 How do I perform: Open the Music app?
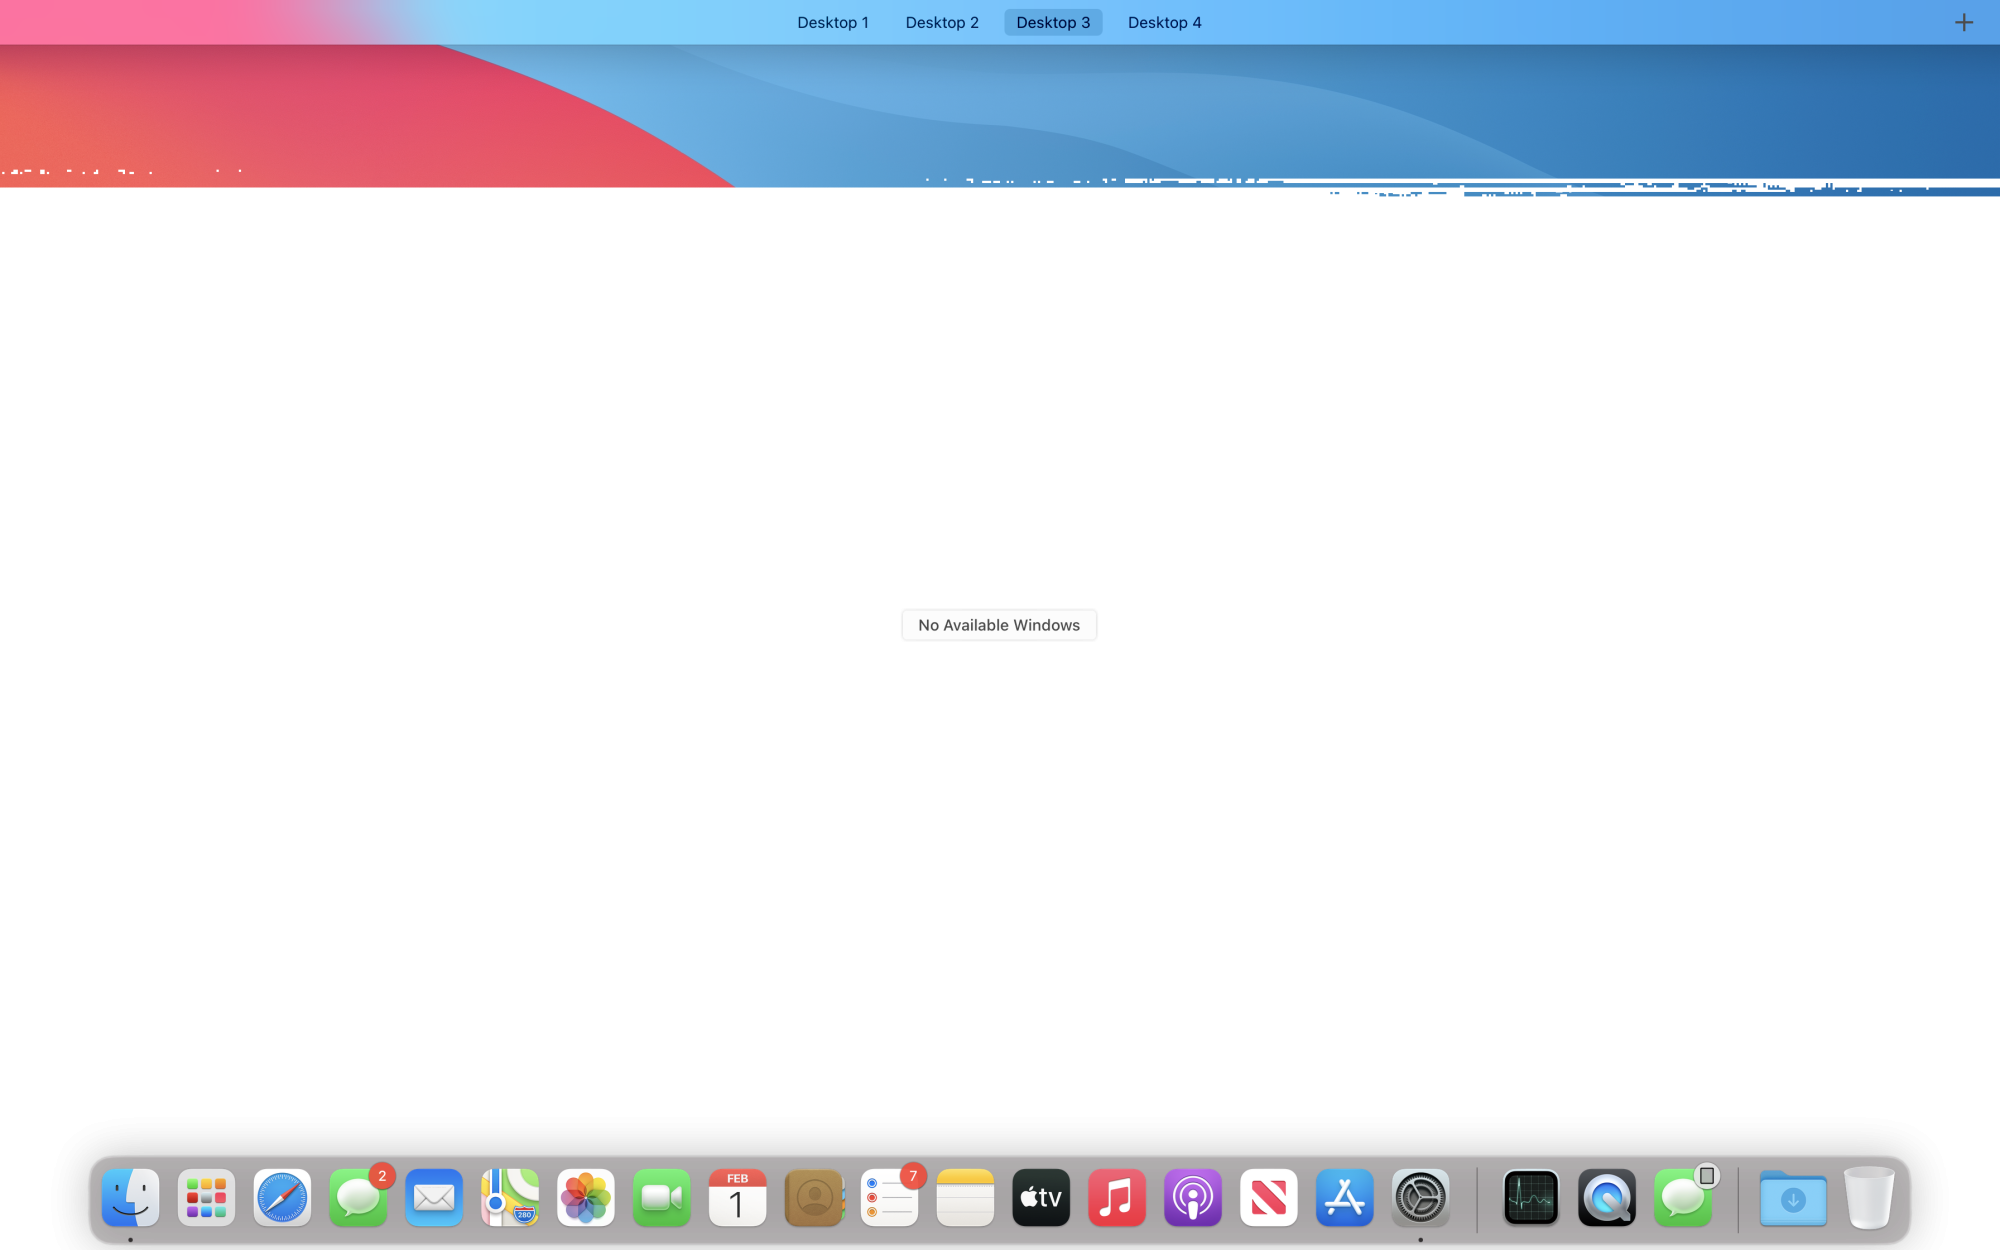1117,1197
